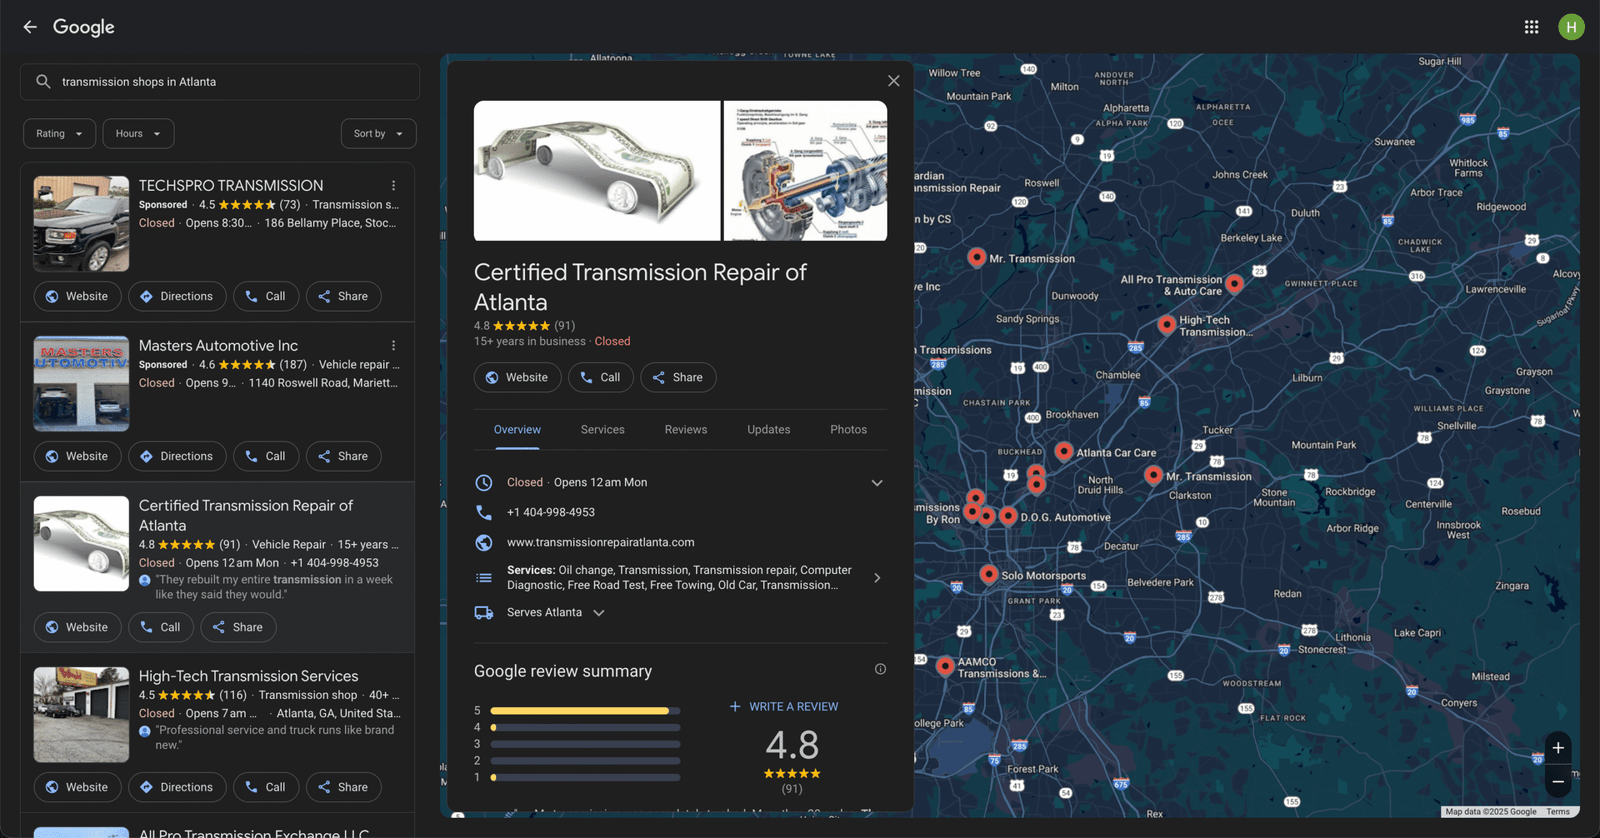Click the Google logo
Image resolution: width=1600 pixels, height=838 pixels.
pos(84,27)
